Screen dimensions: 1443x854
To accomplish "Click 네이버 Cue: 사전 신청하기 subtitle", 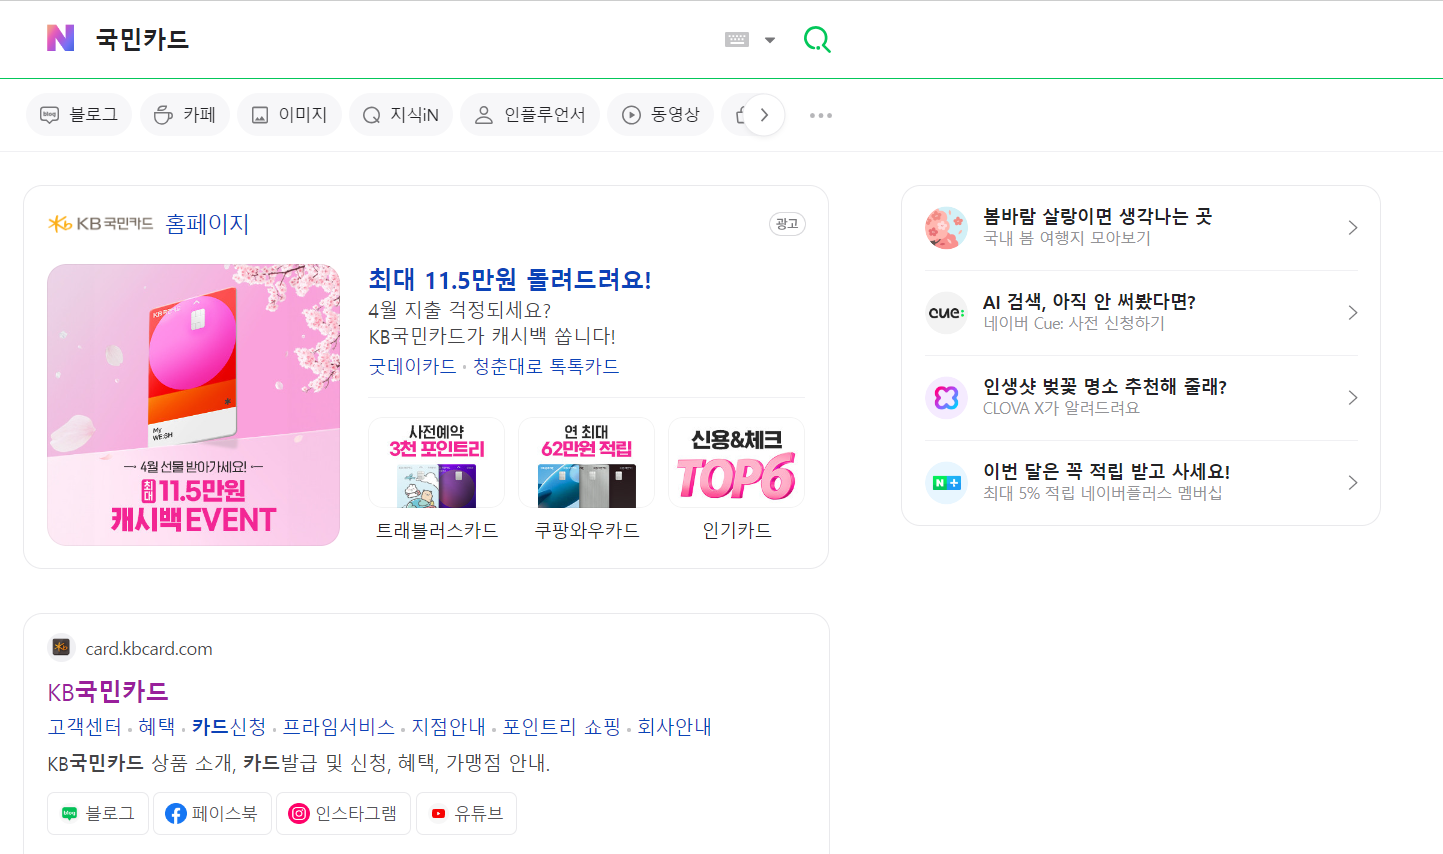I will [x=1074, y=323].
